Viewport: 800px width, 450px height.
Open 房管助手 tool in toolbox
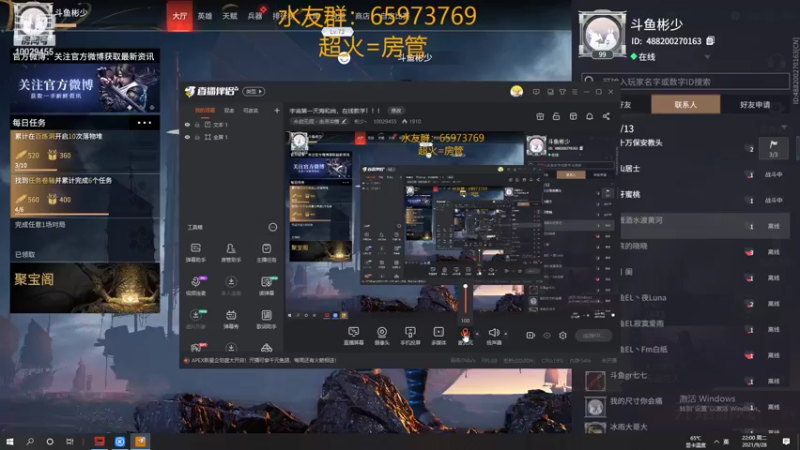coord(231,253)
